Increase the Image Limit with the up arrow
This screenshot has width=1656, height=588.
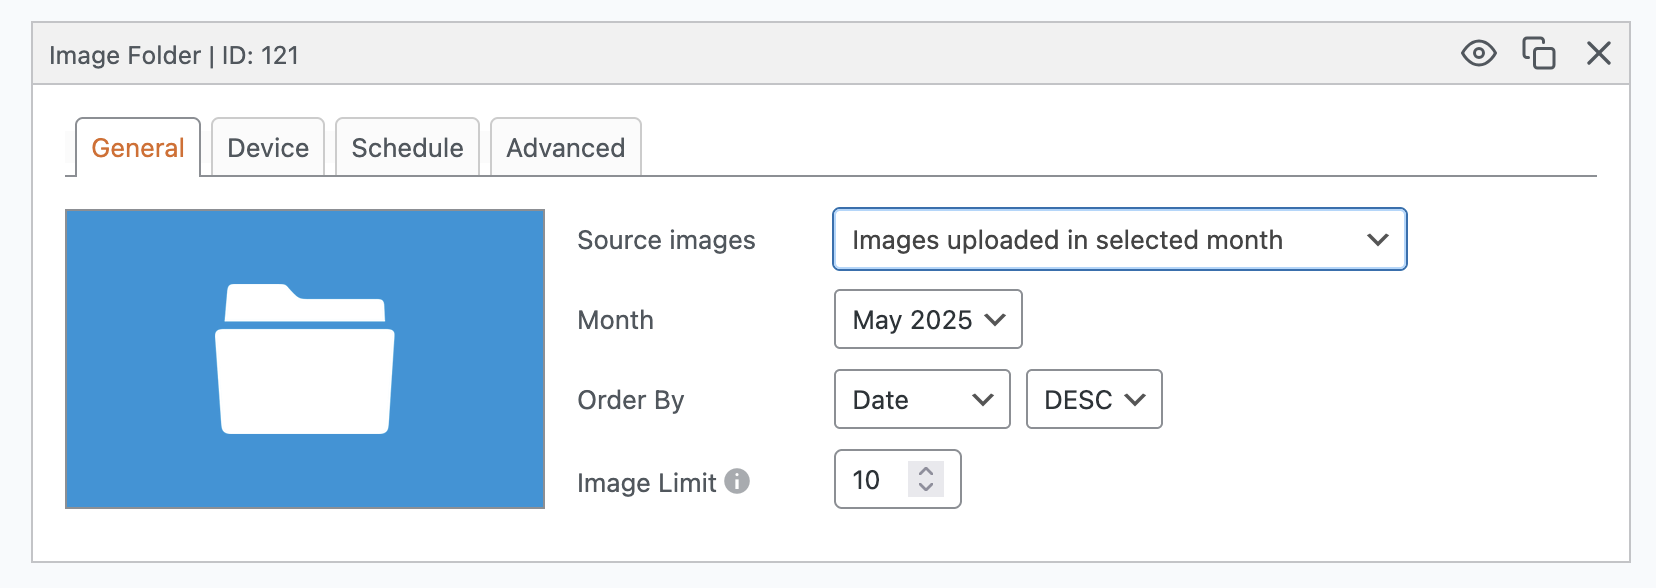click(926, 471)
